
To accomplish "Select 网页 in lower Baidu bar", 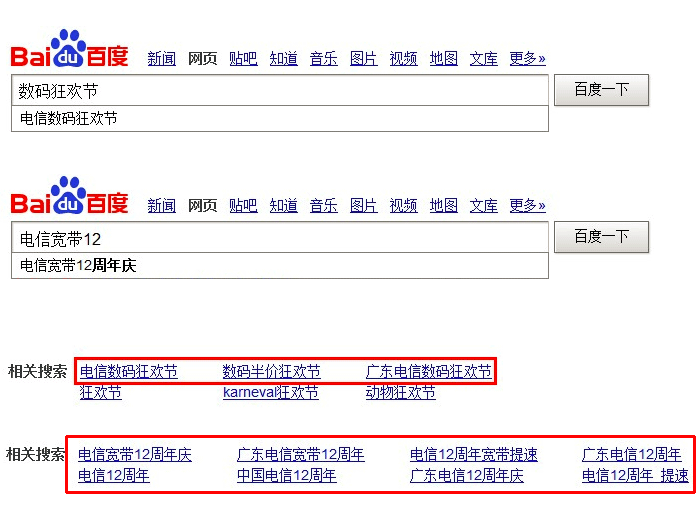I will point(202,206).
